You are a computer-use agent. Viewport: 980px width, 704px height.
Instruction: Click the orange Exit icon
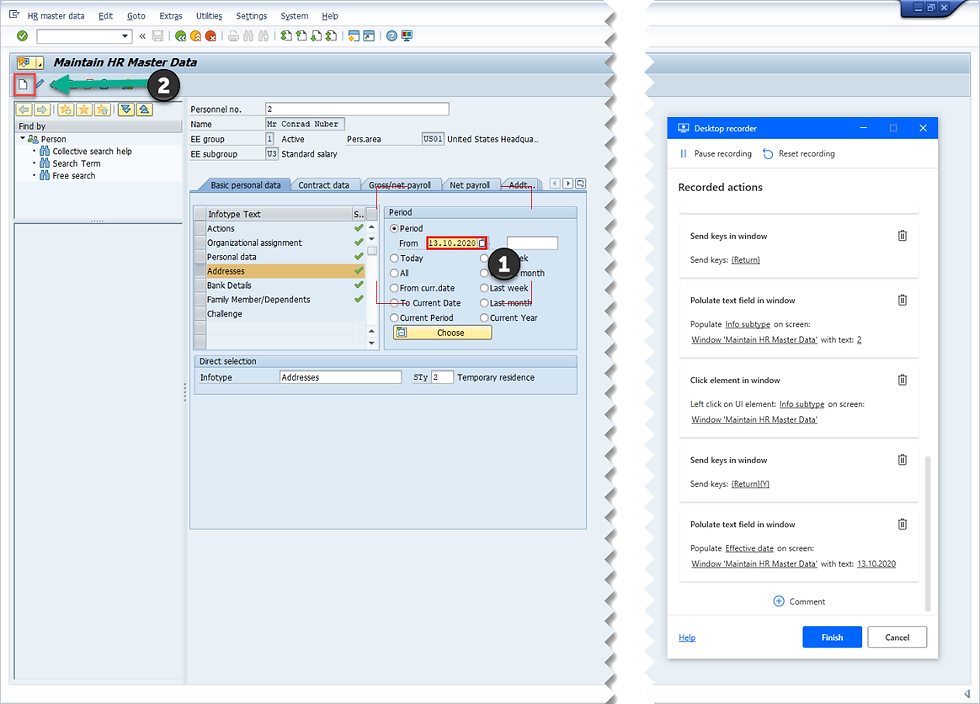coord(196,36)
